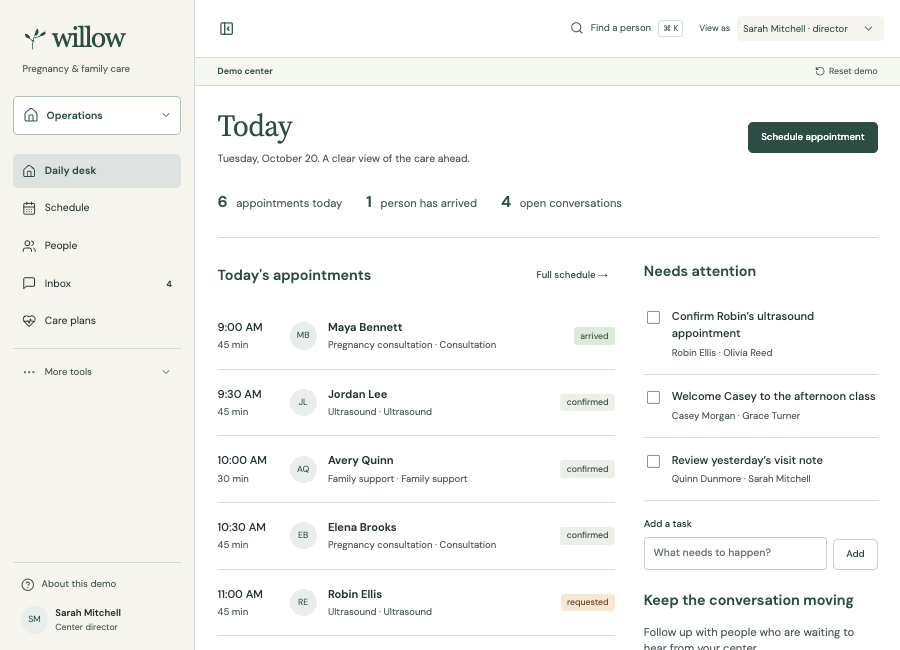900x650 pixels.
Task: Click the People icon in sidebar
Action: [29, 246]
